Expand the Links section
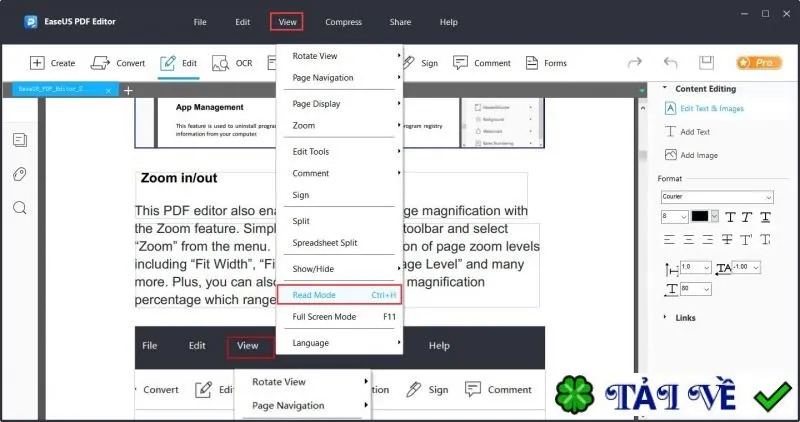Screen dimensions: 800x422 pos(664,317)
